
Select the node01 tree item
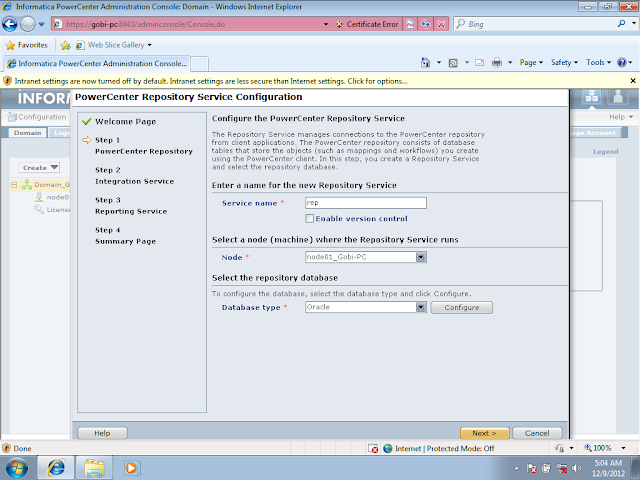coord(52,197)
